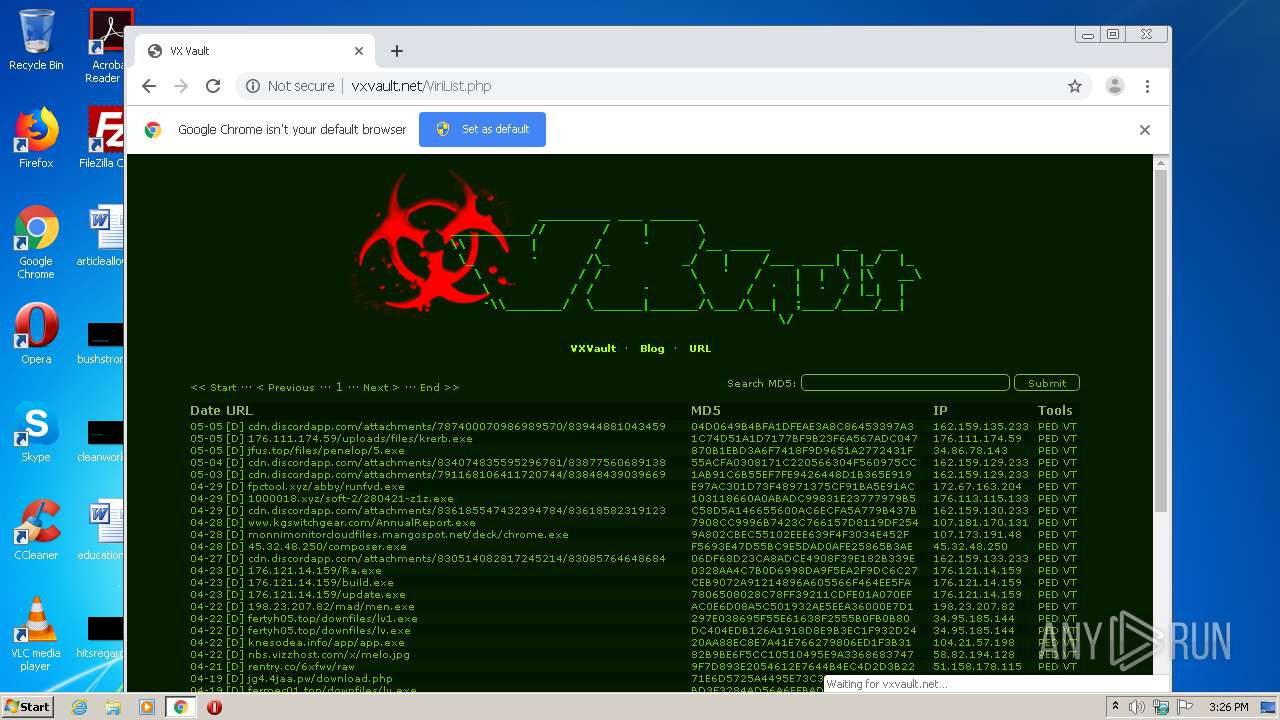Open the articleallo Word document icon
This screenshot has width=1280, height=720.
pyautogui.click(x=101, y=236)
